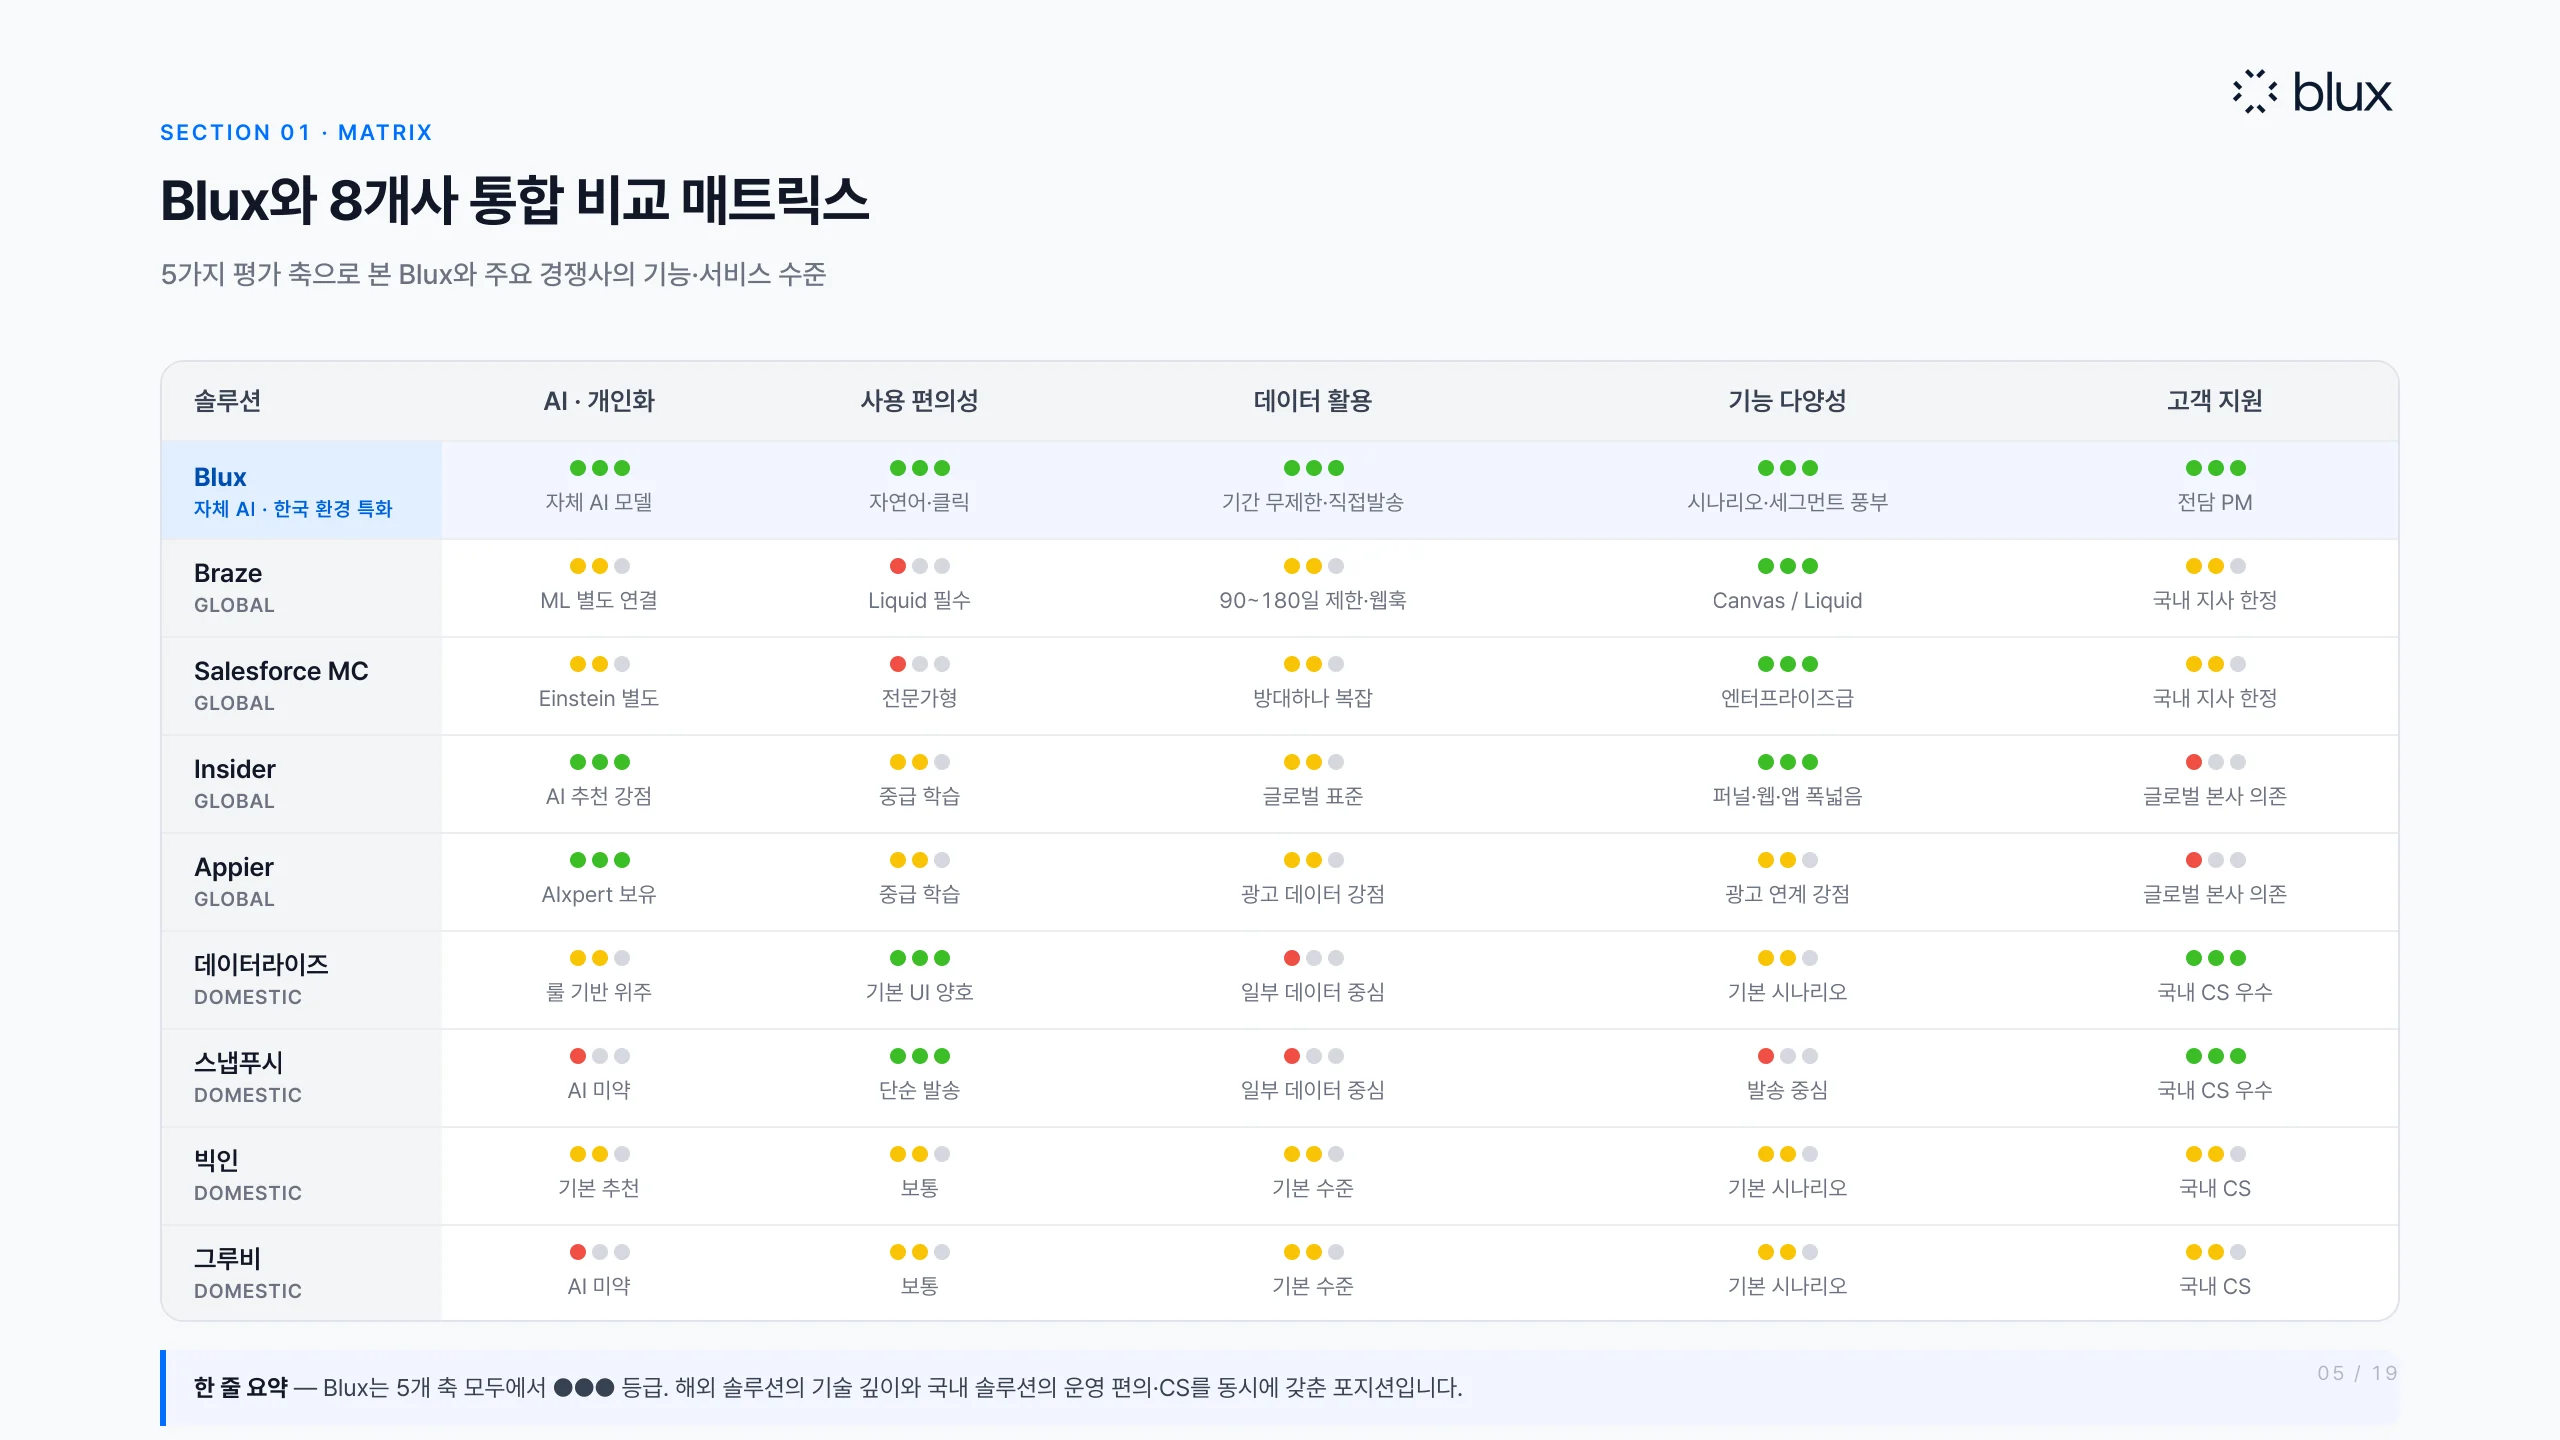The height and width of the screenshot is (1440, 2560).
Task: Click Blux's three green dots under AI · 개인화
Action: point(599,468)
